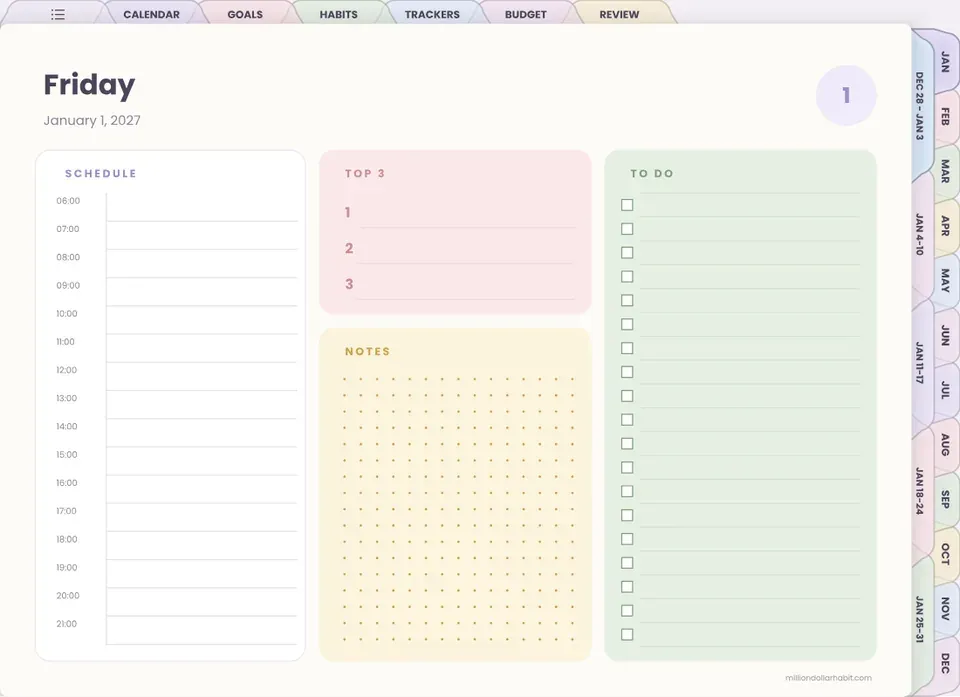This screenshot has width=960, height=697.
Task: Click the first To Do text line
Action: (749, 205)
